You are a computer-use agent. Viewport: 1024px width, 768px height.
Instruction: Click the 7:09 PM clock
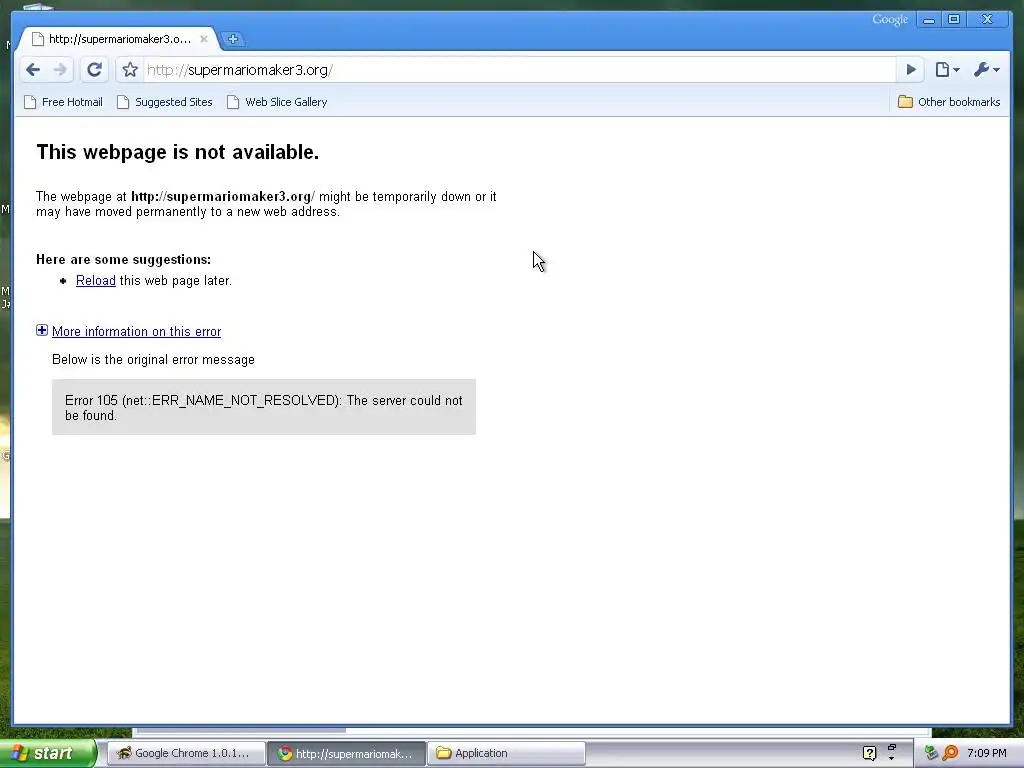[x=986, y=754]
